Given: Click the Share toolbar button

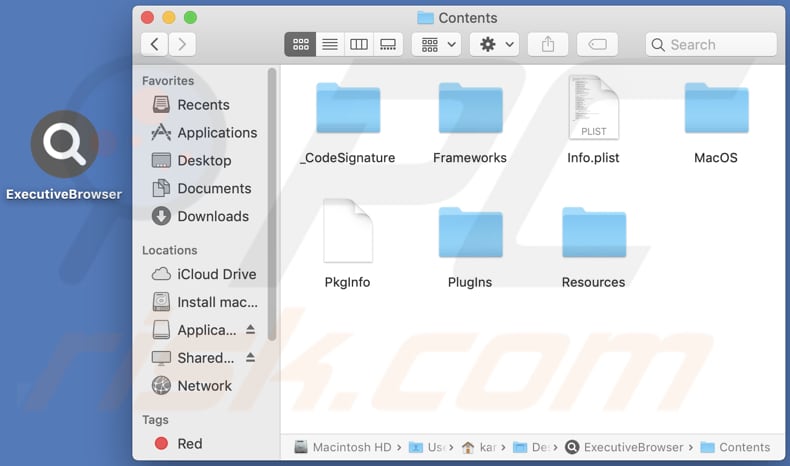Looking at the screenshot, I should (548, 44).
